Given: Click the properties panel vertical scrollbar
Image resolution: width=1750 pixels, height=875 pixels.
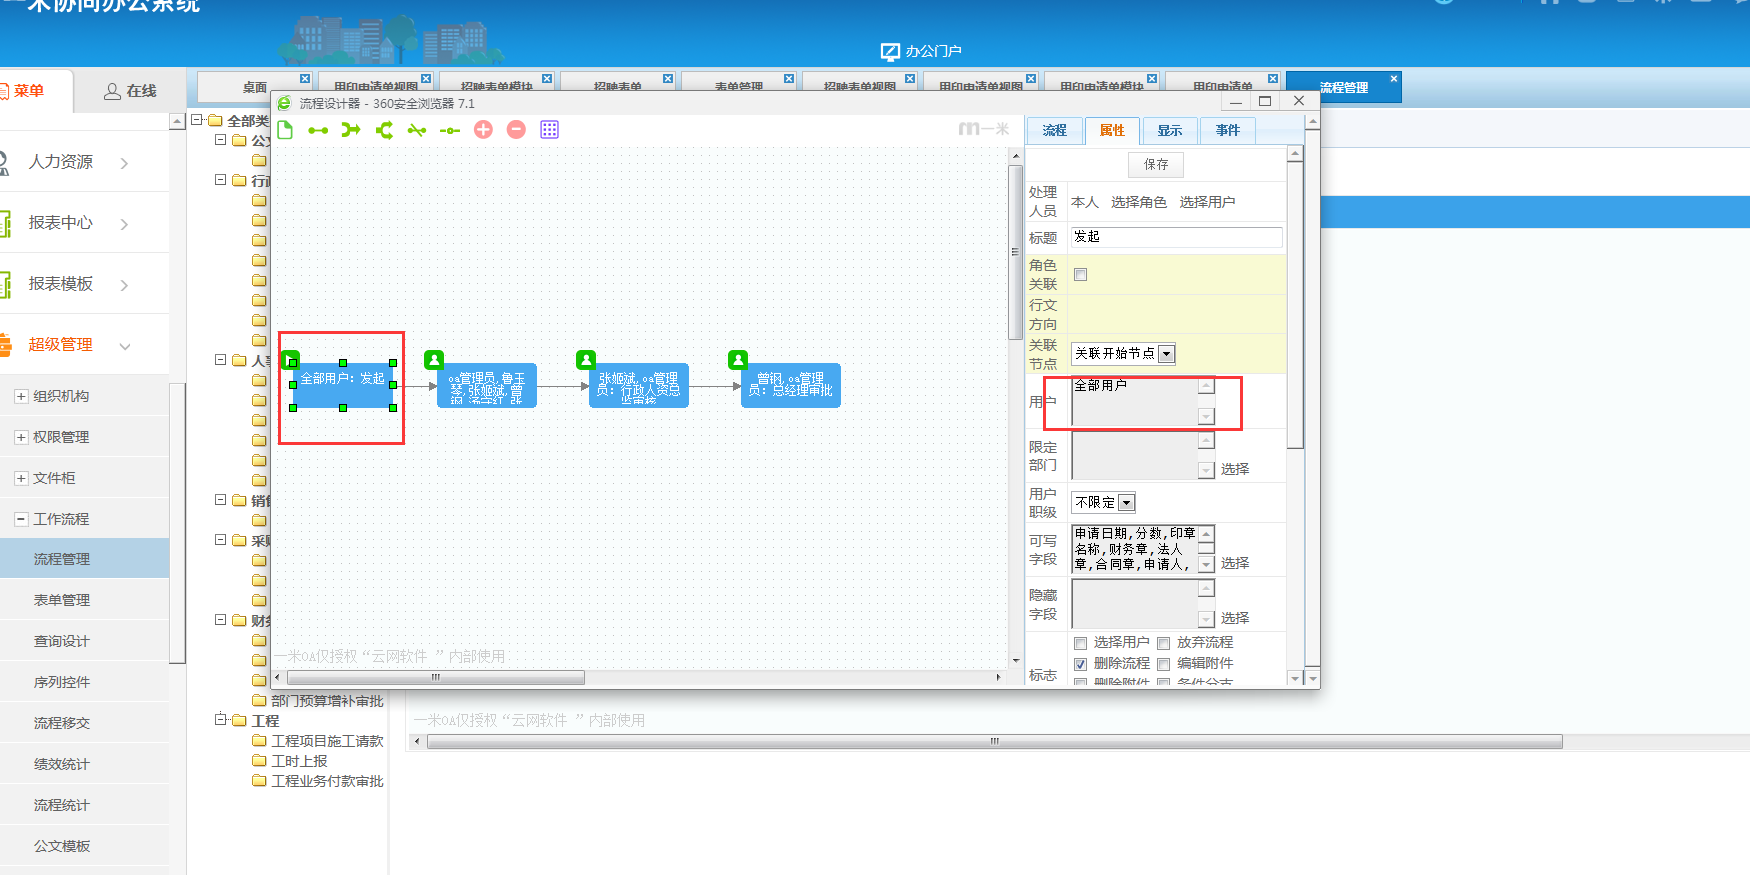Looking at the screenshot, I should [1295, 305].
